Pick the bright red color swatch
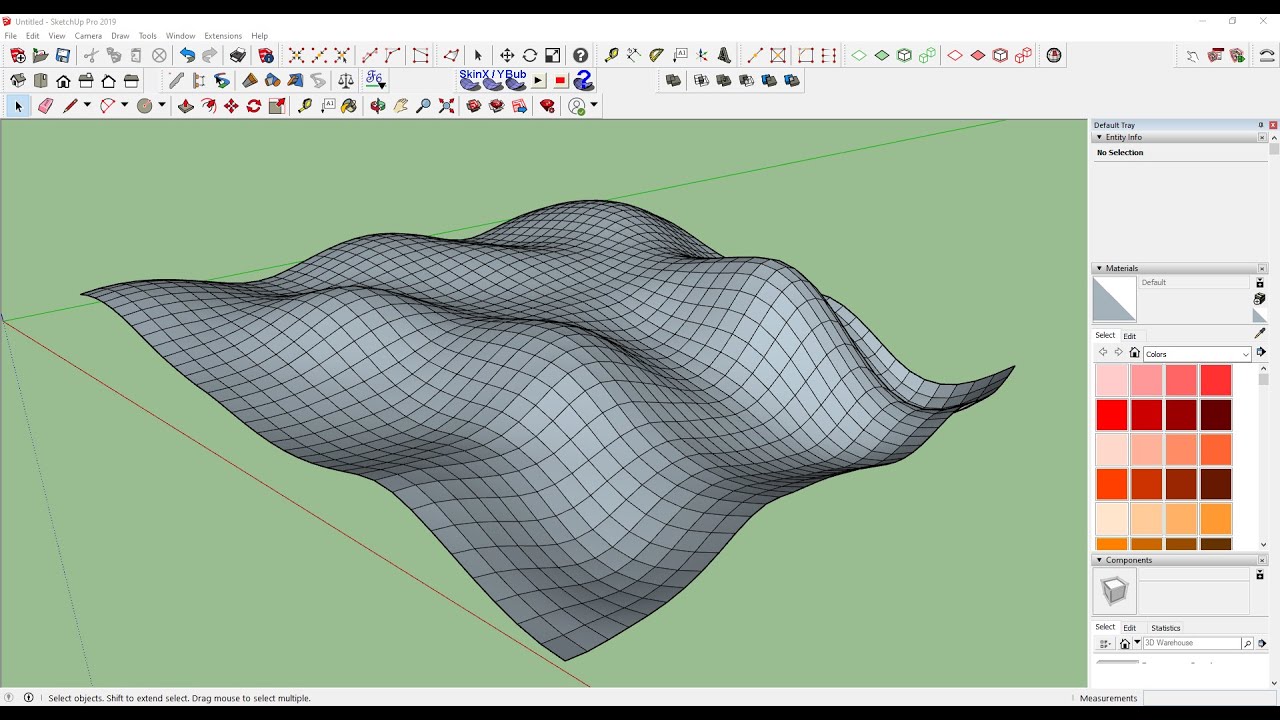Screen dimensions: 1280x720 1112,415
